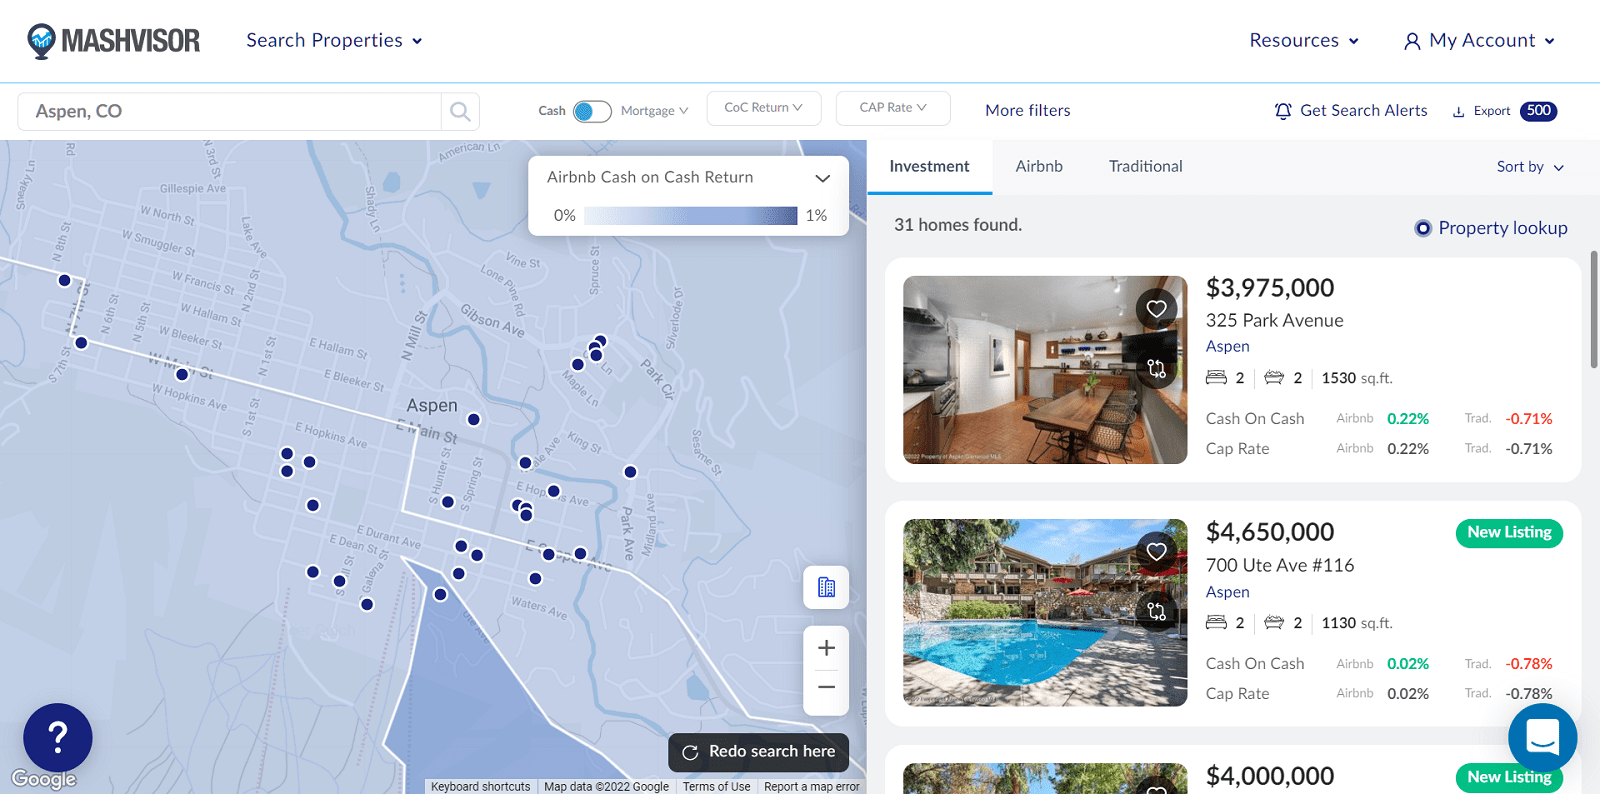
Task: Open the 325 Park Avenue kitchen photo
Action: pos(1045,370)
